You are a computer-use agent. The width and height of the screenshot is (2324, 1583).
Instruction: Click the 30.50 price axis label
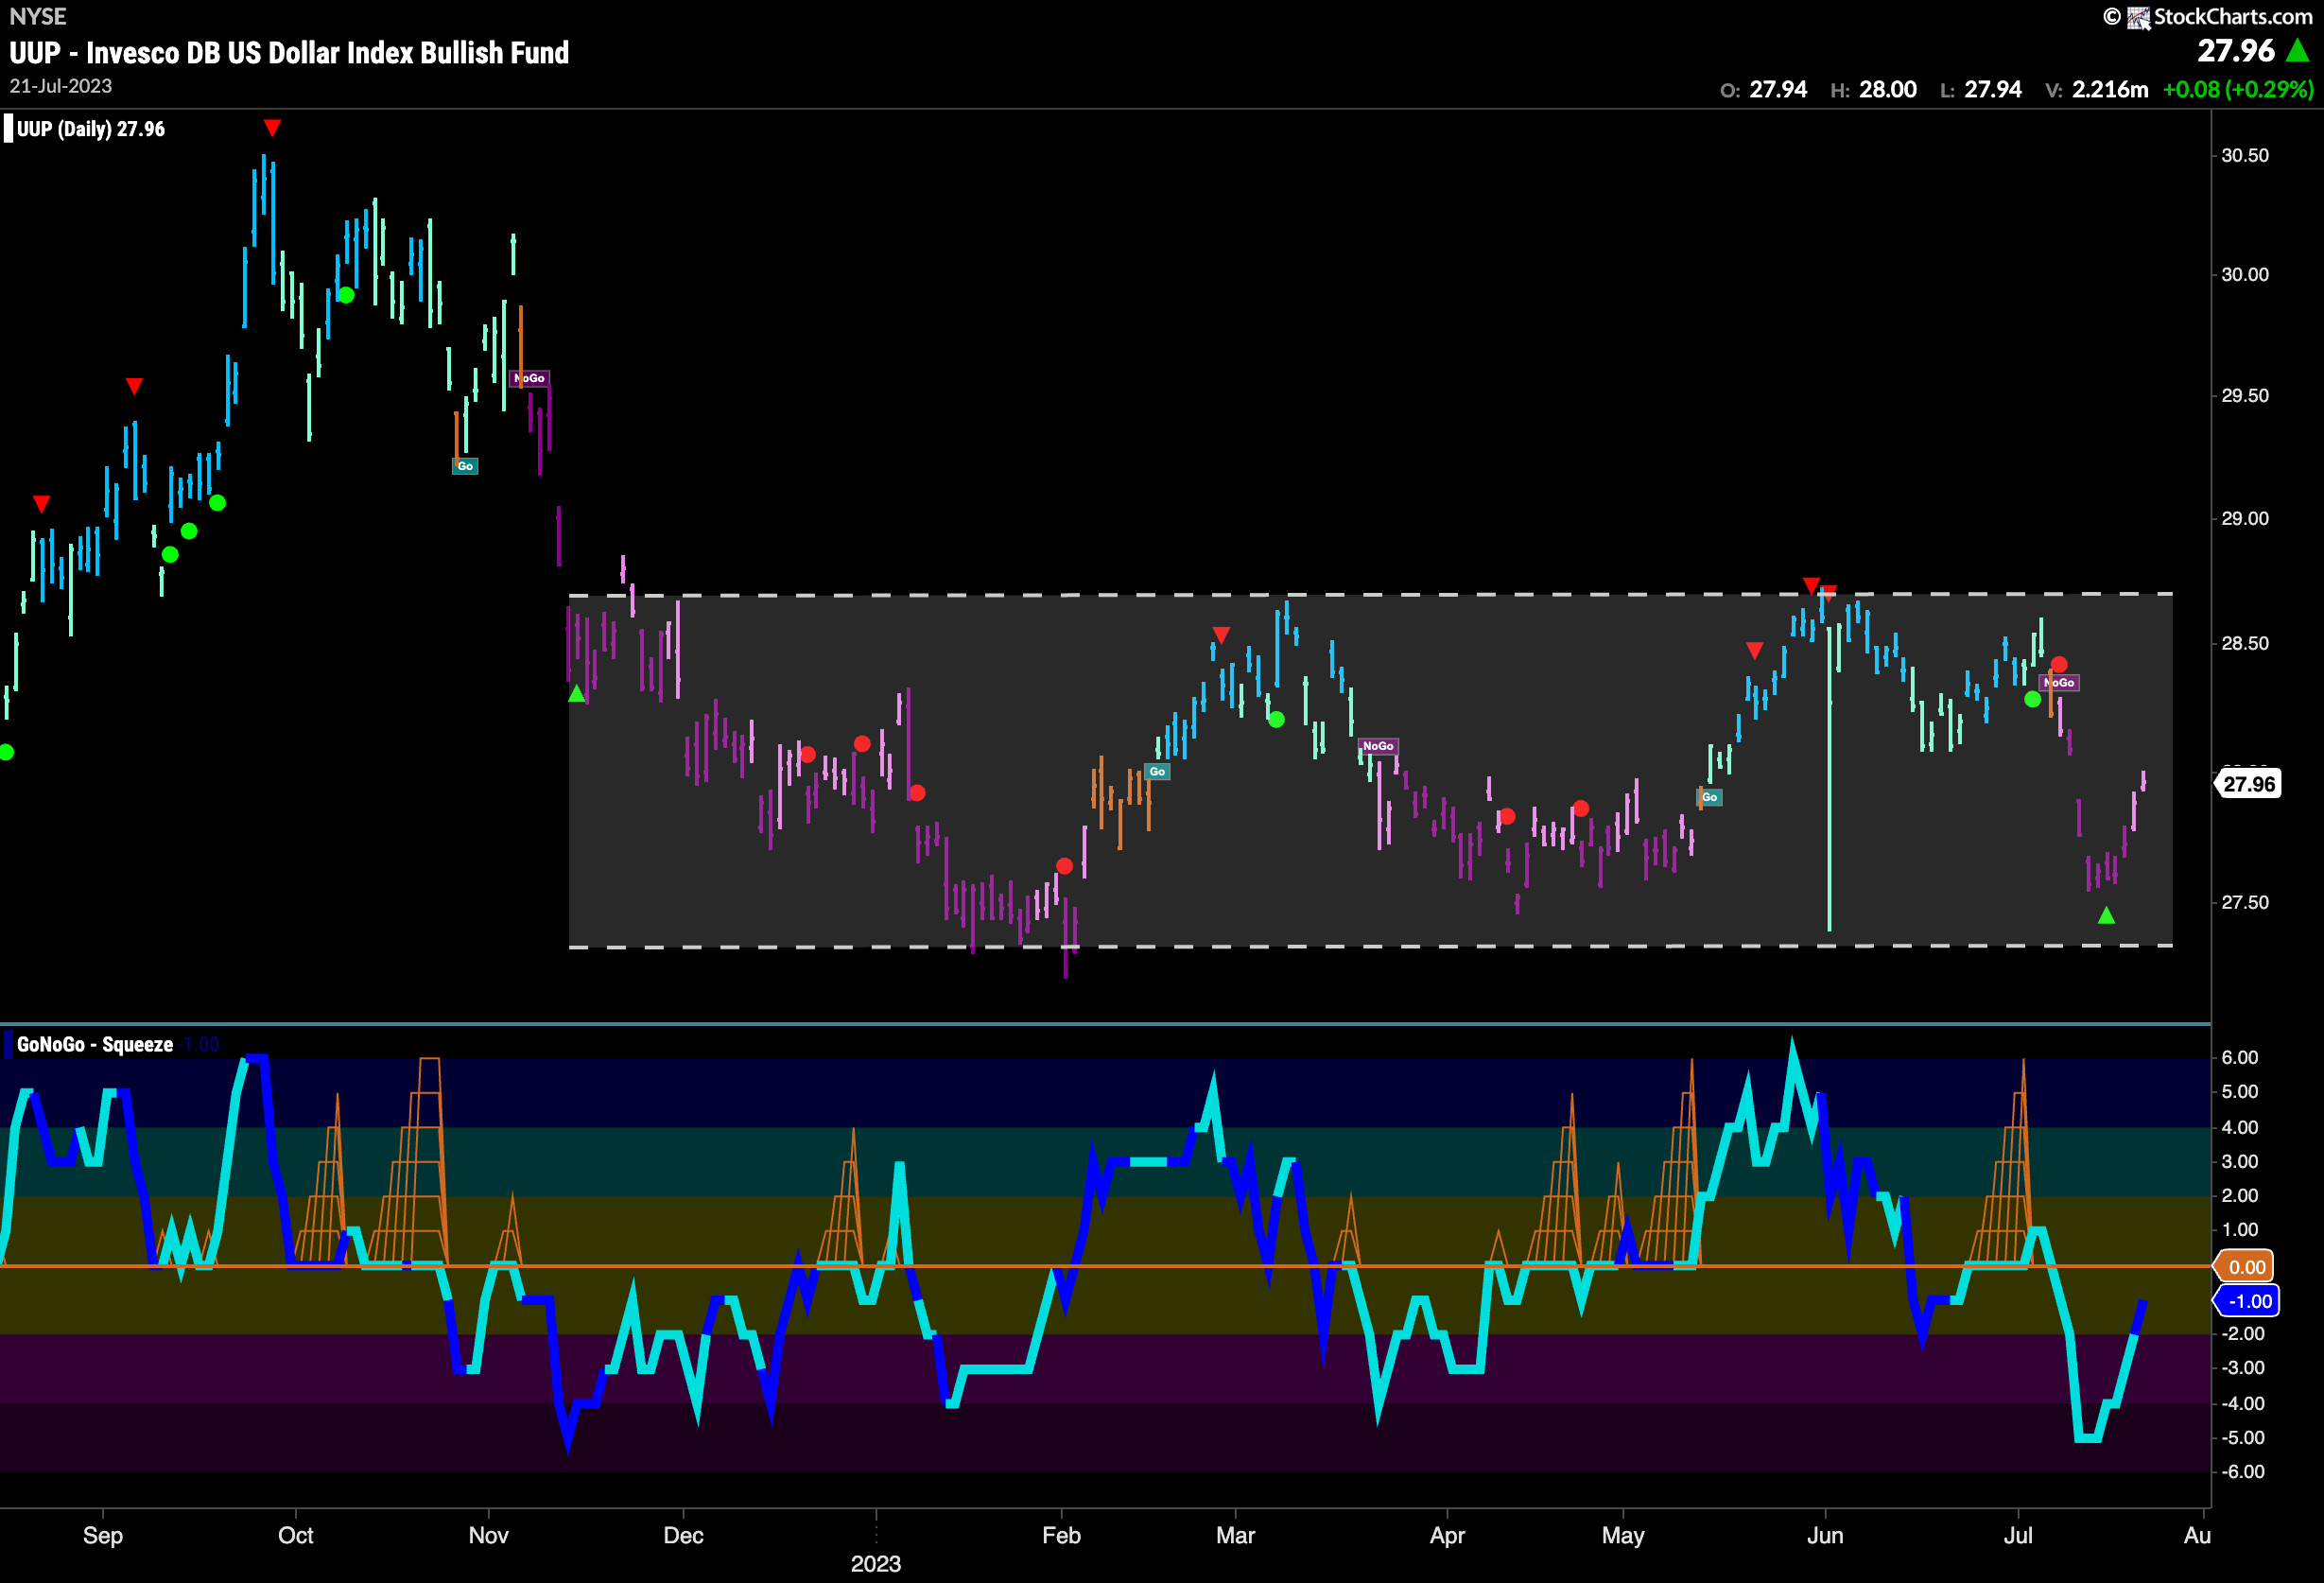[2244, 155]
